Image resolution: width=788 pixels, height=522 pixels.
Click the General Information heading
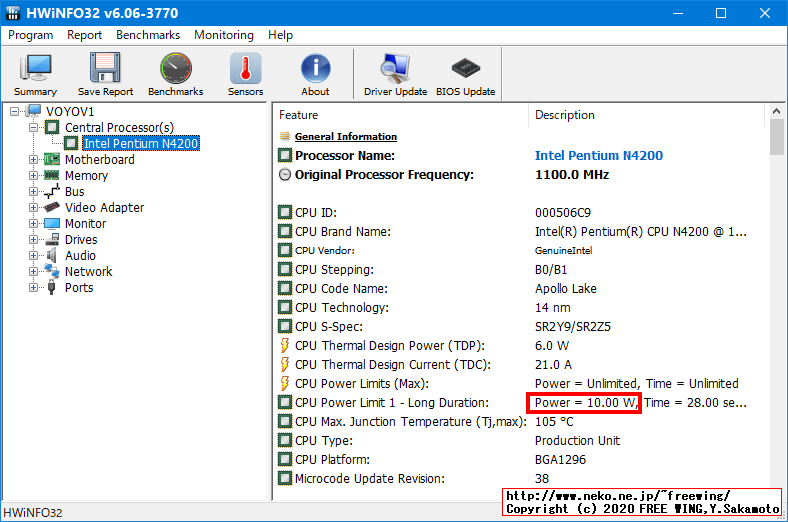(x=346, y=137)
